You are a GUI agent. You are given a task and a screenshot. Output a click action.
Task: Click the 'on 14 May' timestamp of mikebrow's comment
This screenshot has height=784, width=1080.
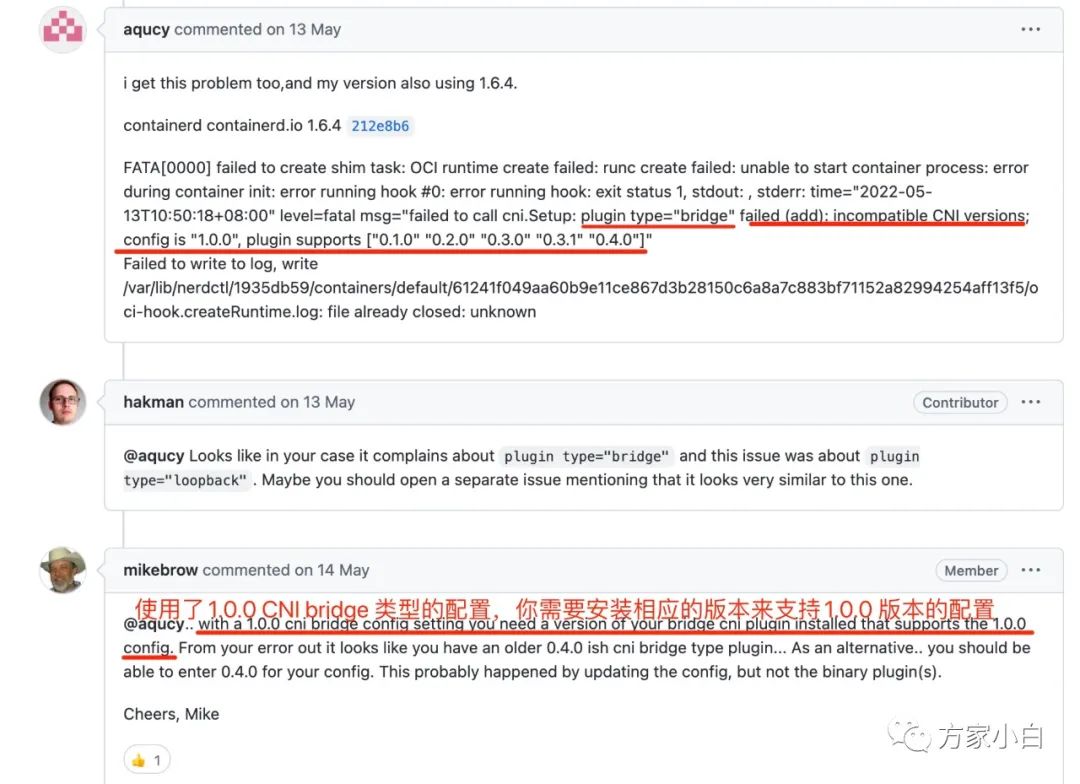(x=331, y=570)
